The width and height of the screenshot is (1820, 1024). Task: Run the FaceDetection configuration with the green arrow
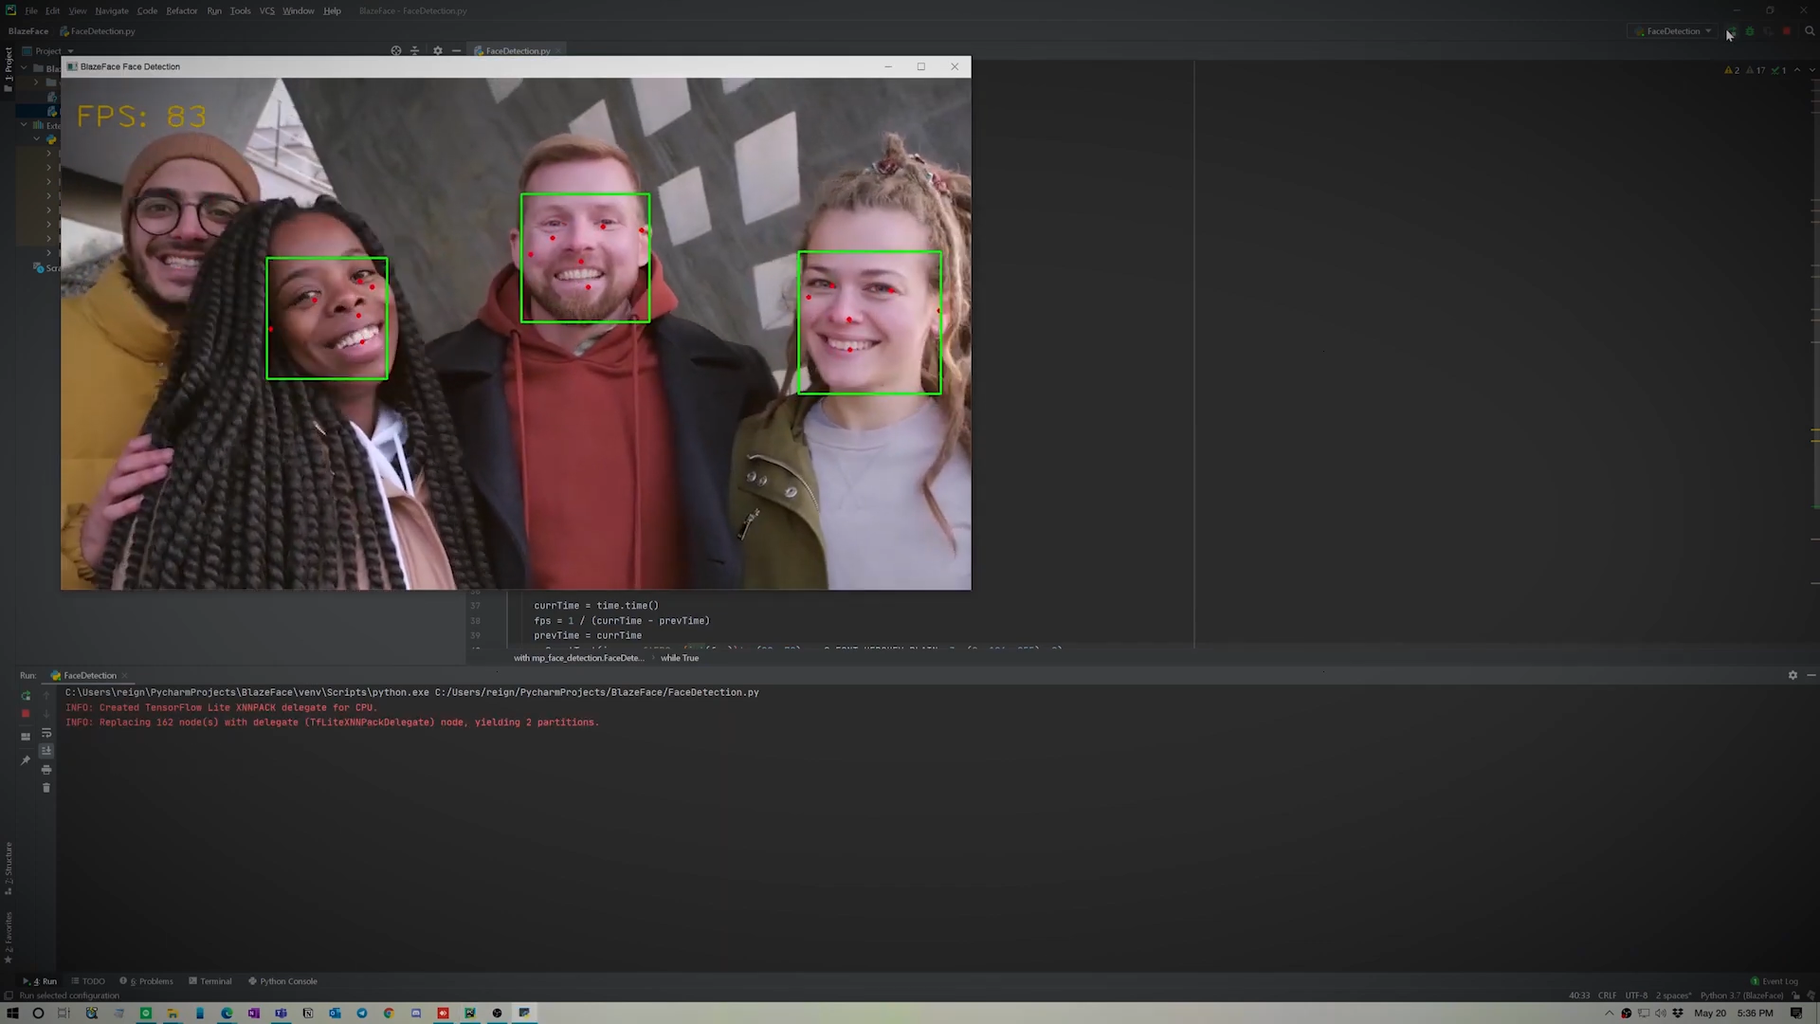1731,32
